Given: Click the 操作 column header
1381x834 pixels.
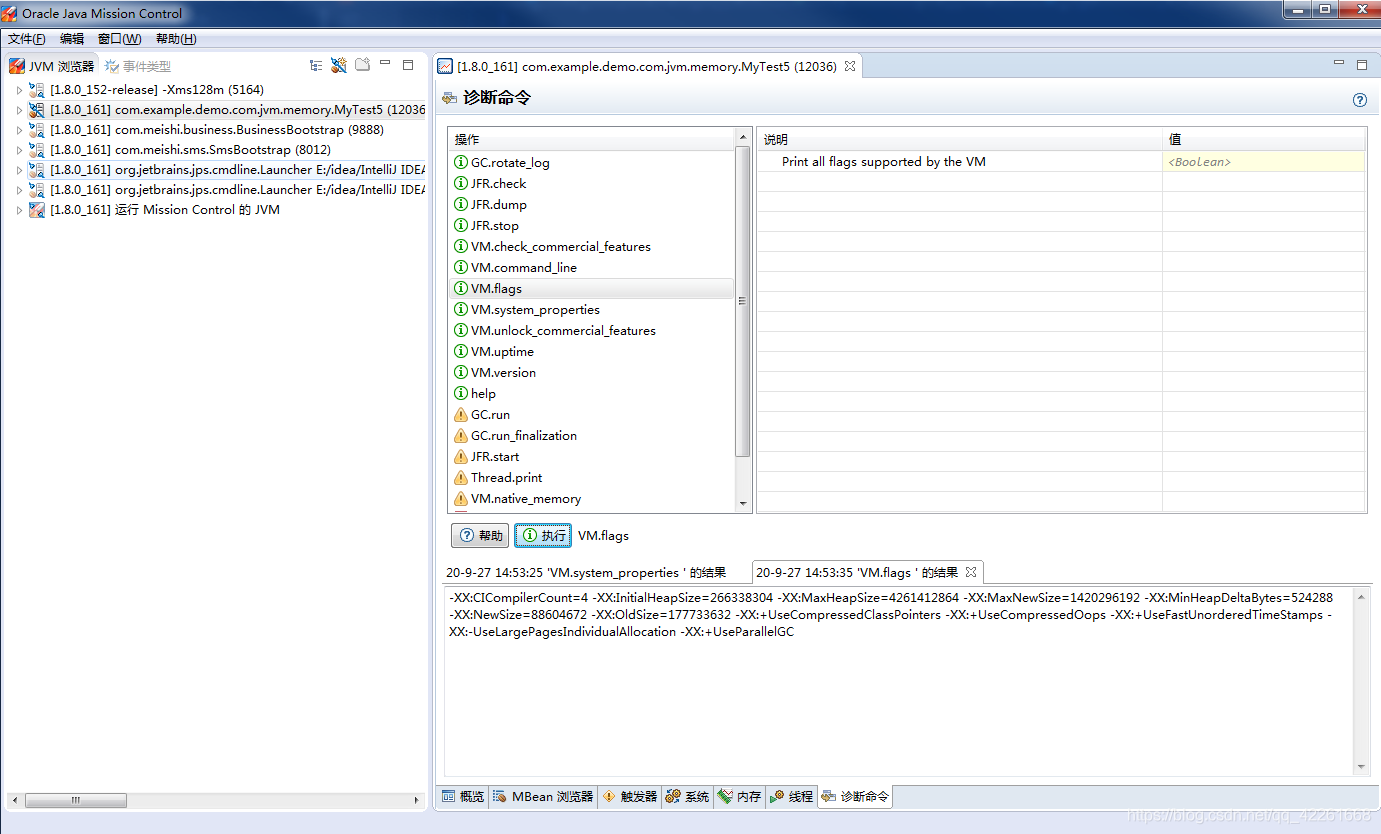Looking at the screenshot, I should (x=591, y=139).
